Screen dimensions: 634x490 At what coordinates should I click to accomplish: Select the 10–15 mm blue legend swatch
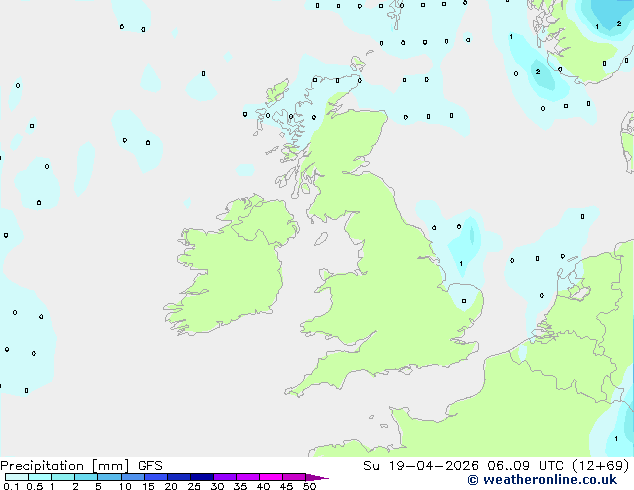pos(132,477)
